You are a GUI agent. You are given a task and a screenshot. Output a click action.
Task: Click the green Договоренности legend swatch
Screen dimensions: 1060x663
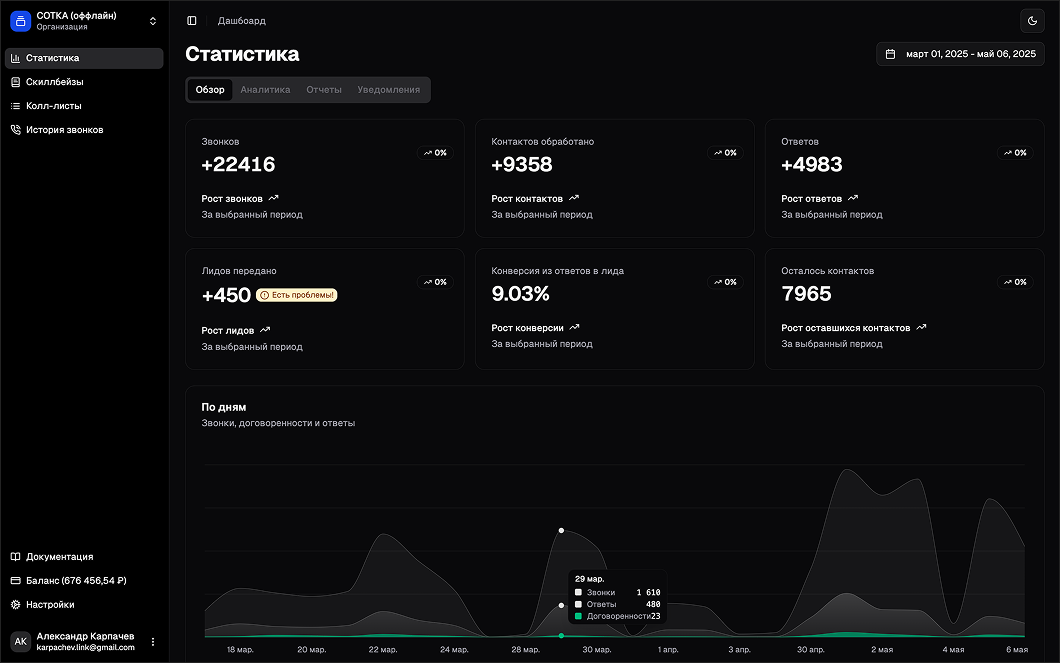[578, 616]
